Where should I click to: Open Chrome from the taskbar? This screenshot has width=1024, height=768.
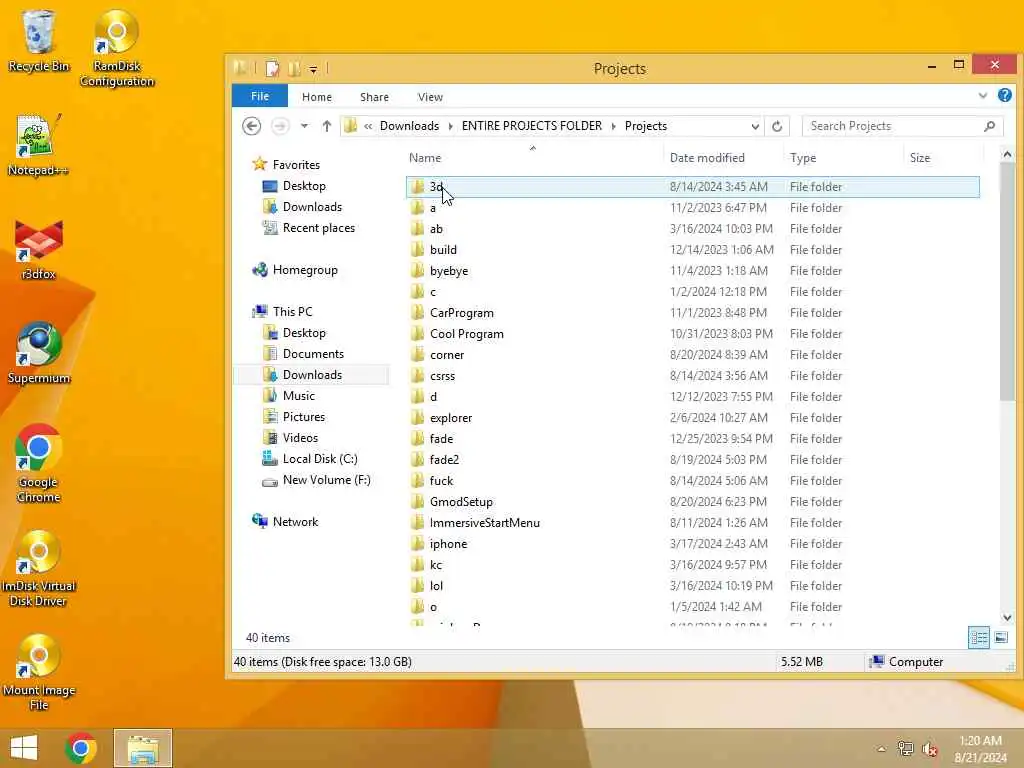[x=81, y=748]
